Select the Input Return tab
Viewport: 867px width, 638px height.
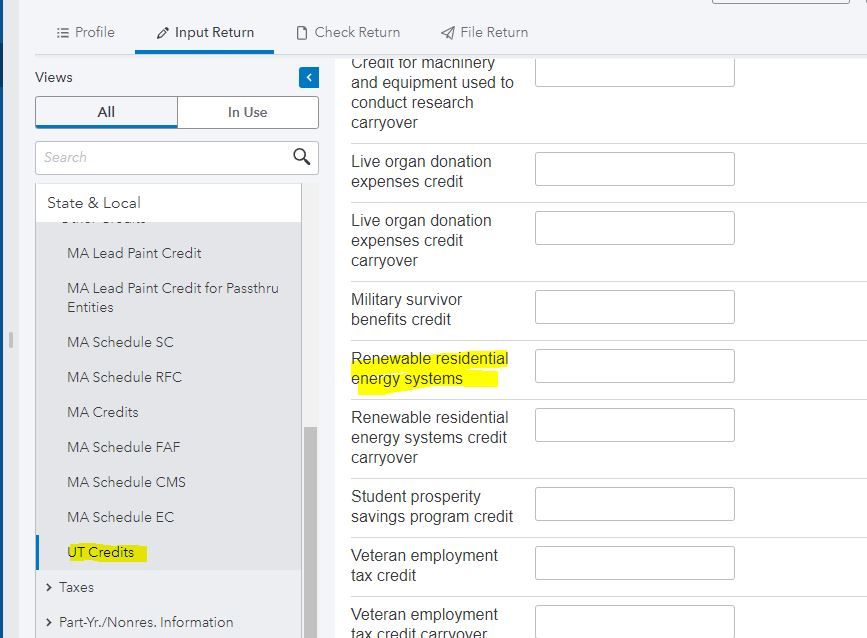[x=204, y=32]
